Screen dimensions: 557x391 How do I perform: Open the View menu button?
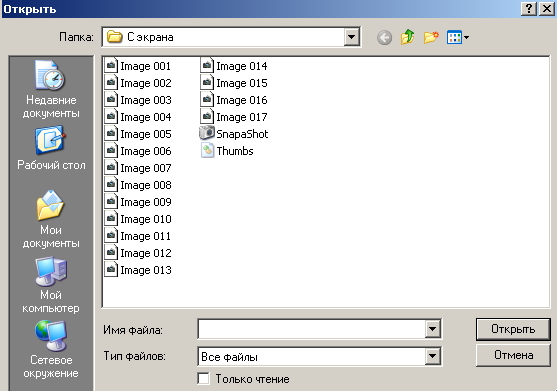(458, 37)
